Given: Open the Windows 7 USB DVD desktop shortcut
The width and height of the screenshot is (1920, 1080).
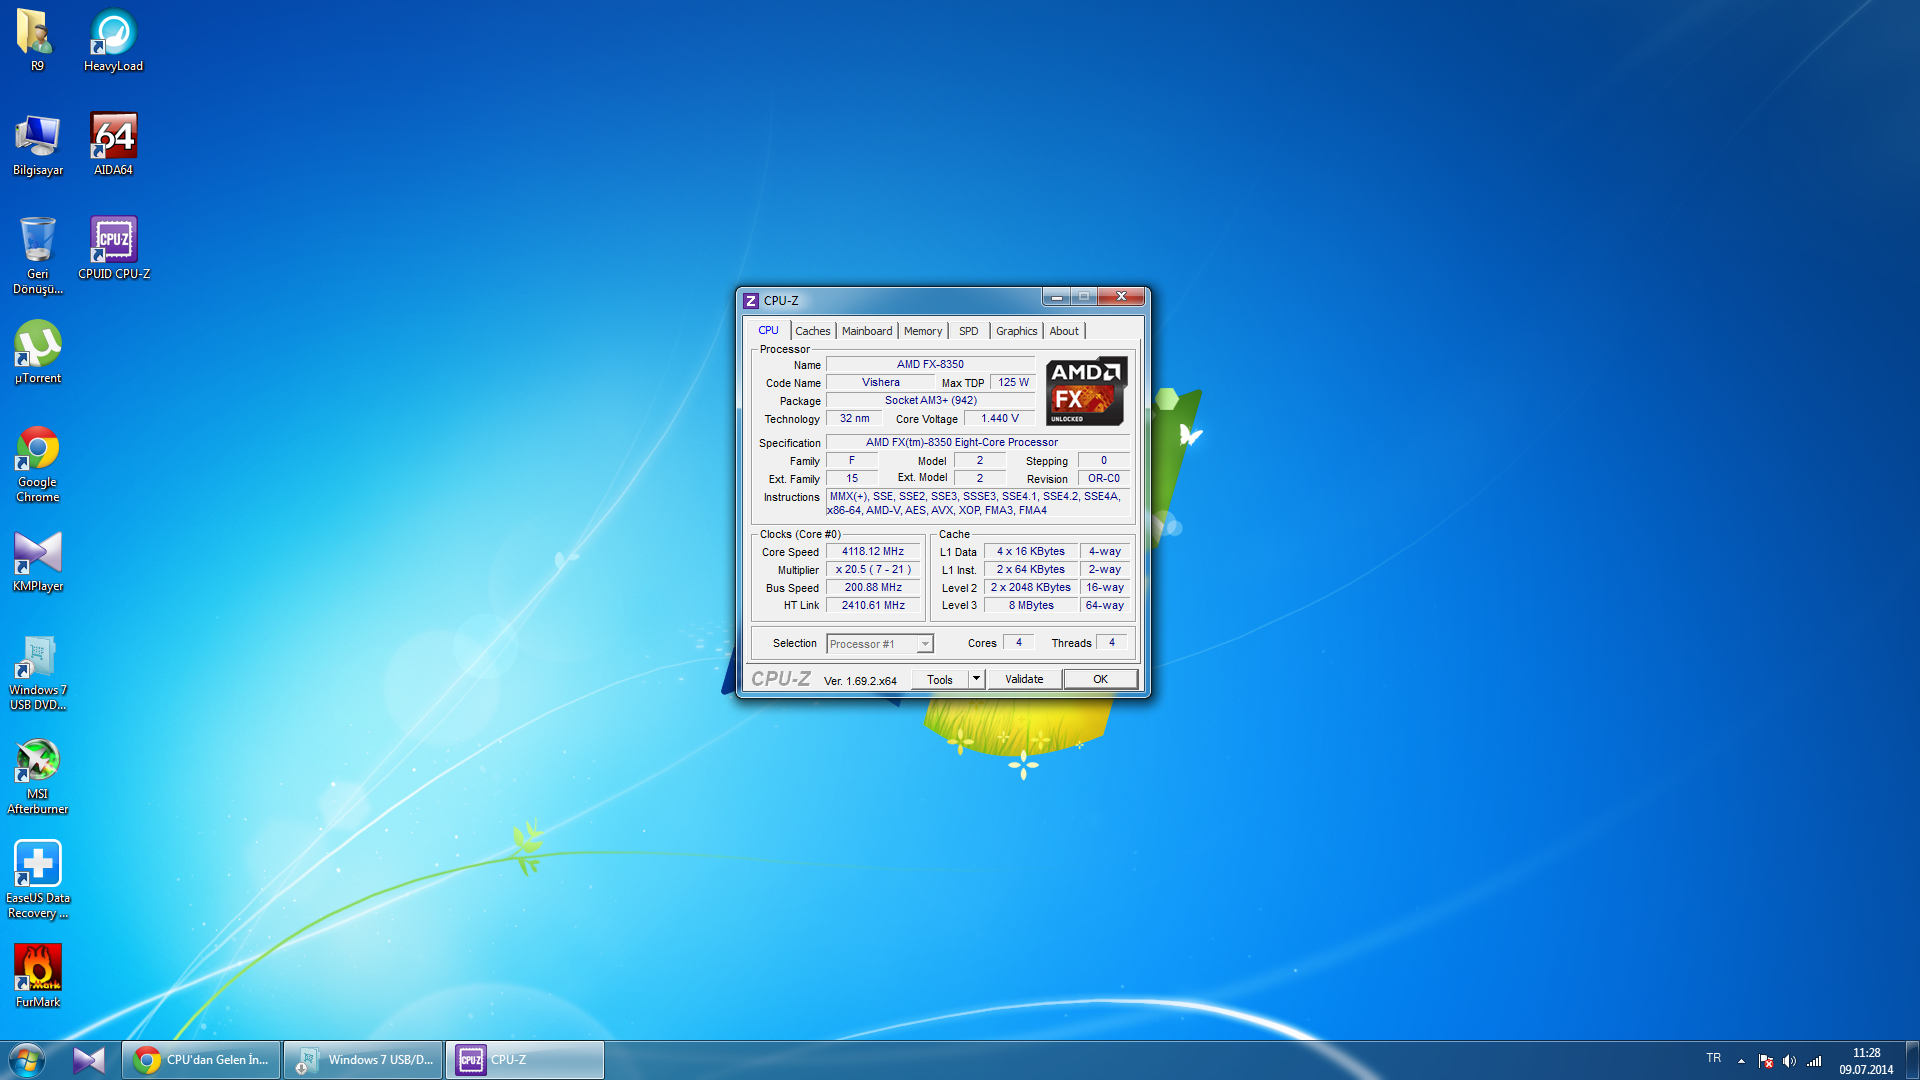Looking at the screenshot, I should (x=37, y=671).
